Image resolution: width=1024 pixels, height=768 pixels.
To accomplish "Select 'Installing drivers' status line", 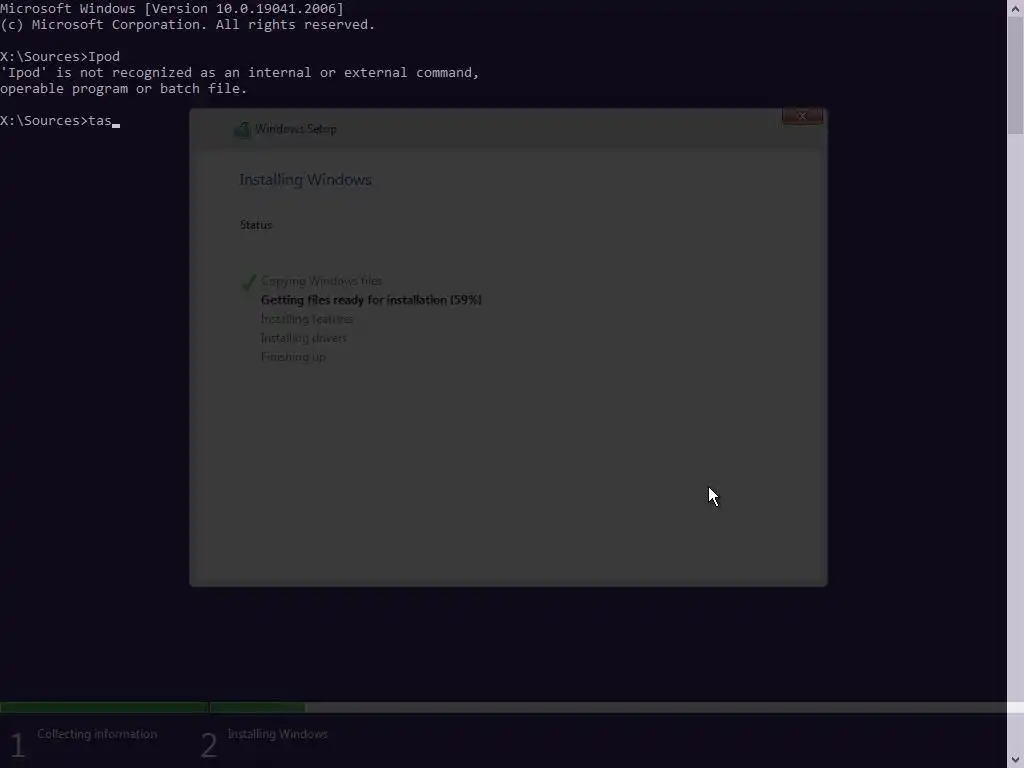I will coord(303,338).
